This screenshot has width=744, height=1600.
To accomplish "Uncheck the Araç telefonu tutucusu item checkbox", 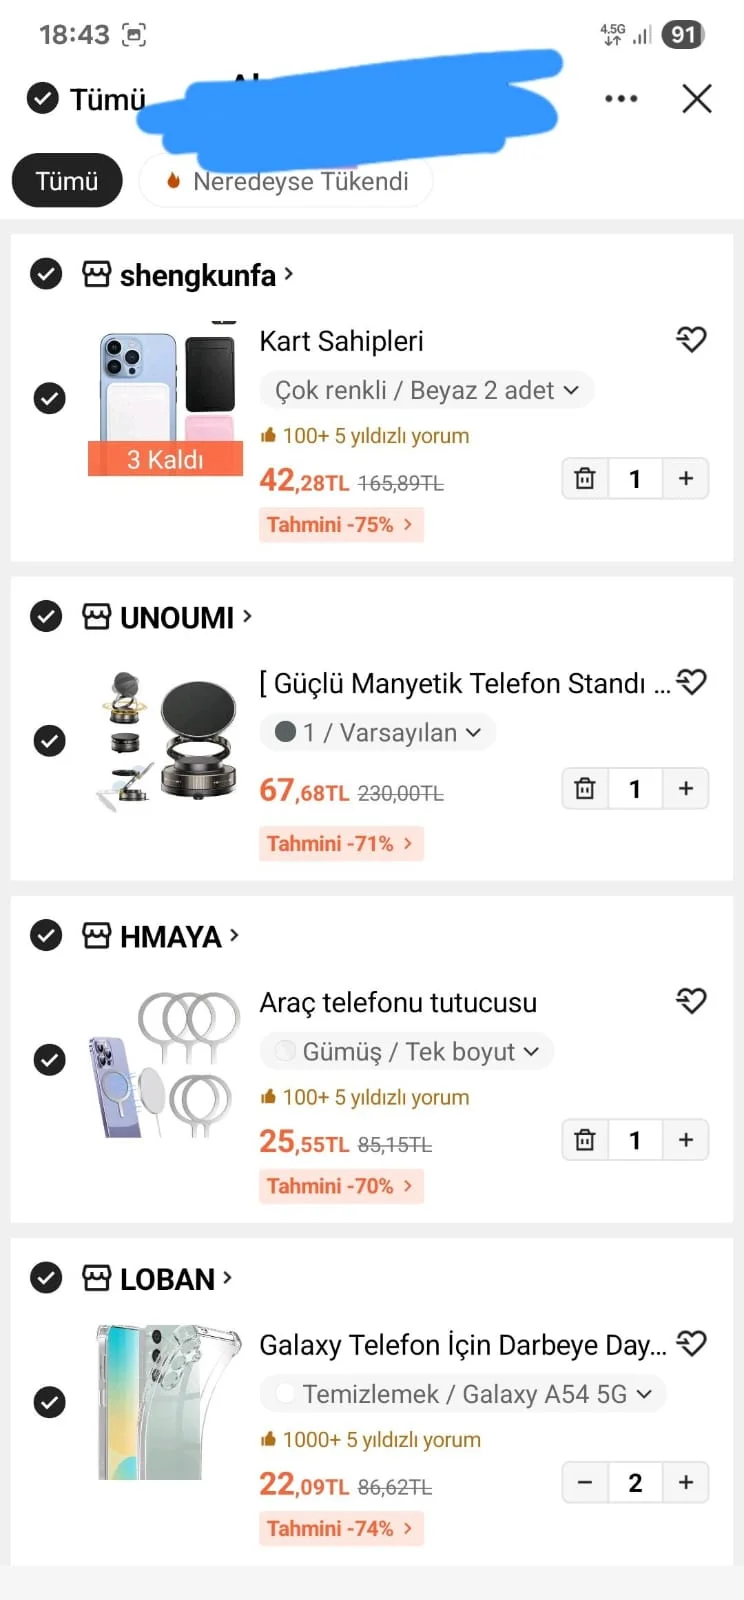I will pos(49,1059).
